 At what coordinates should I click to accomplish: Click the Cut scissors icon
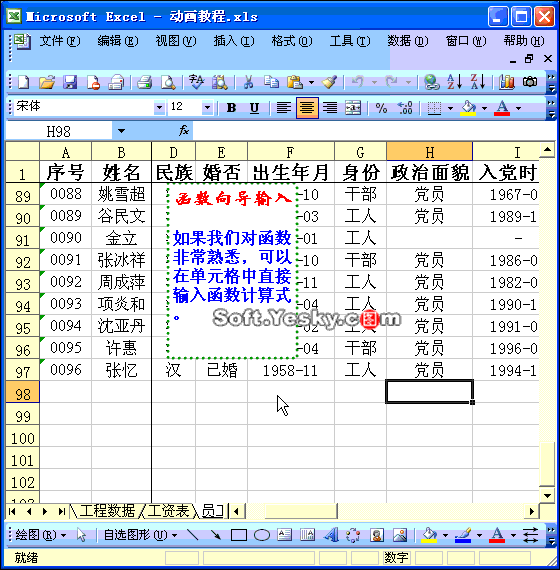point(248,82)
